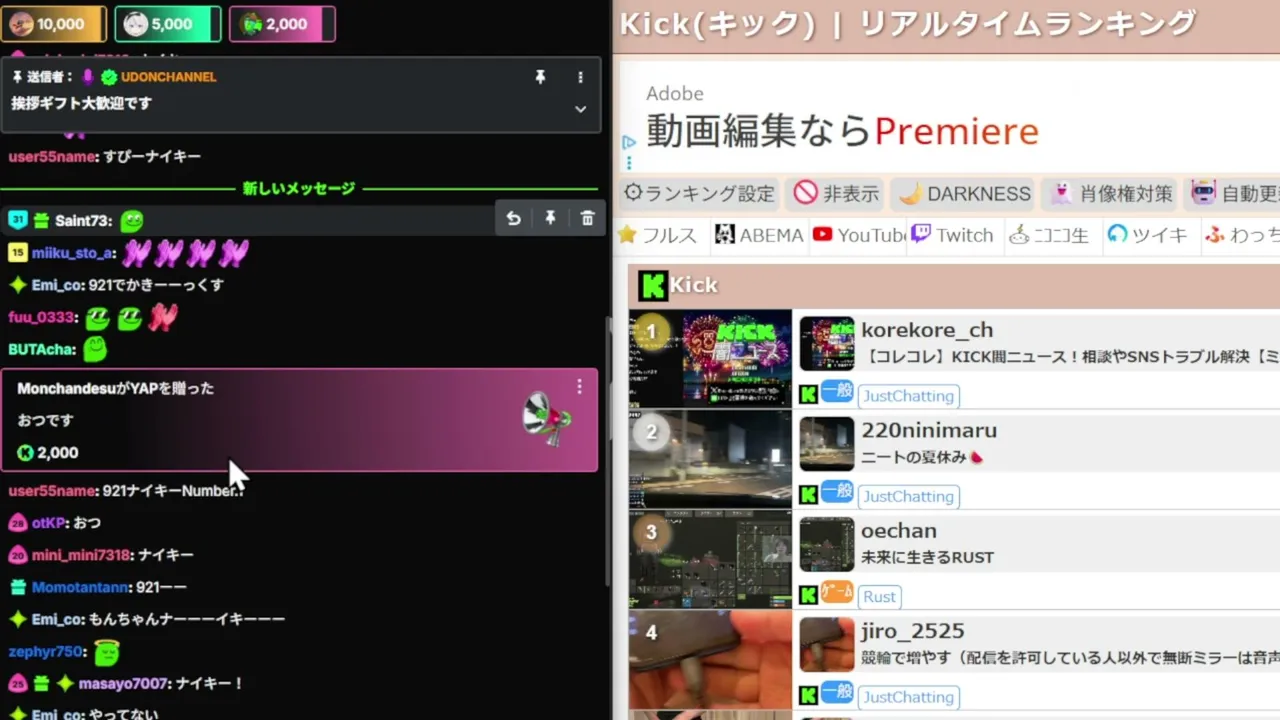This screenshot has width=1280, height=720.
Task: Unpin the pinned UDONCHANNEL message
Action: (540, 77)
